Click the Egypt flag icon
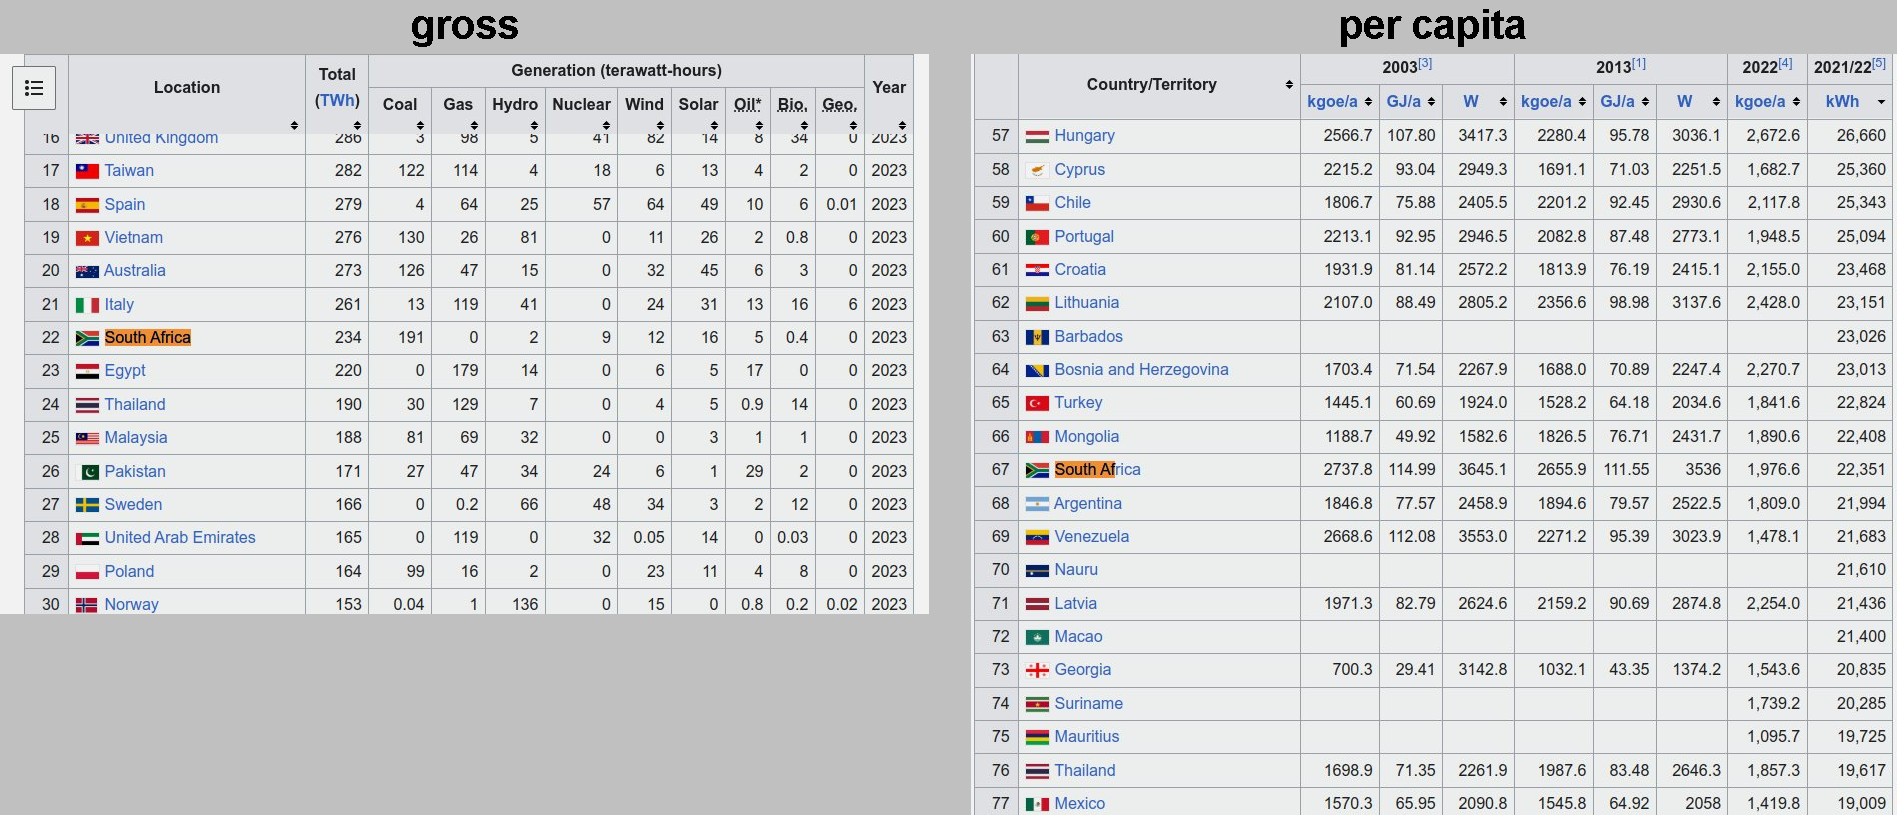The width and height of the screenshot is (1897, 815). click(87, 371)
